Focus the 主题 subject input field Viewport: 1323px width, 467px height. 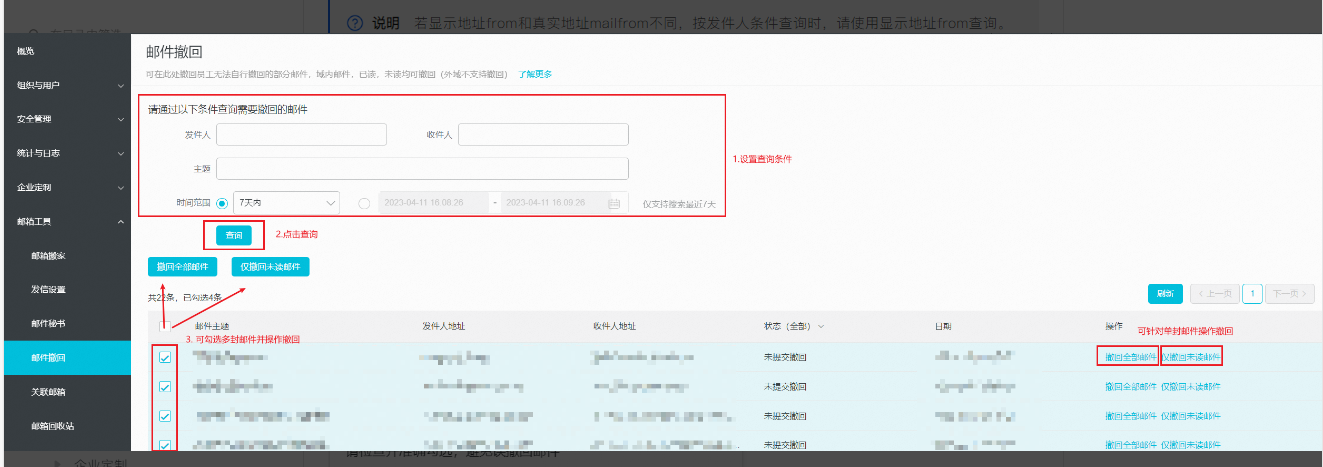422,168
